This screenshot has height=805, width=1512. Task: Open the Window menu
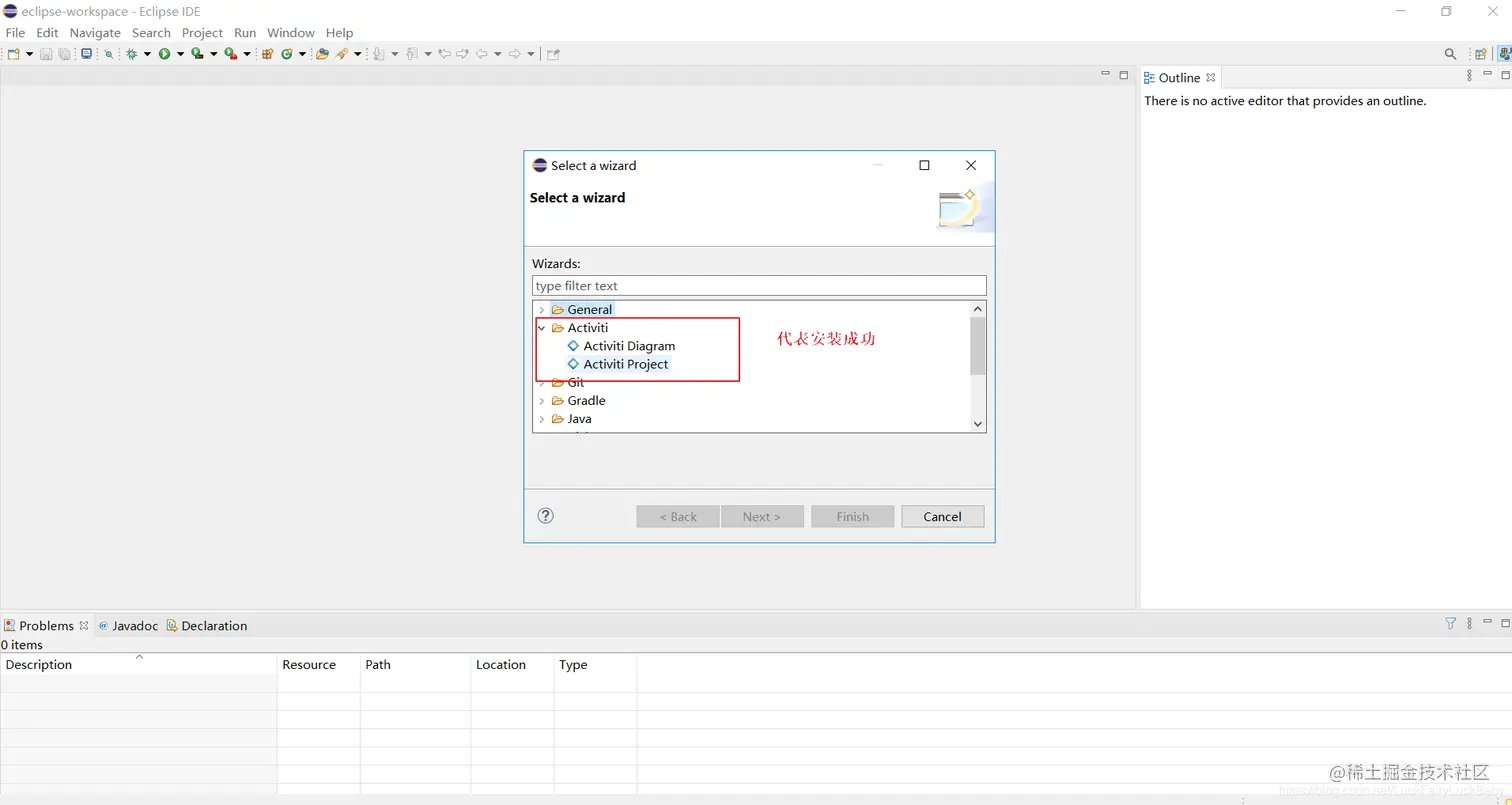coord(291,33)
